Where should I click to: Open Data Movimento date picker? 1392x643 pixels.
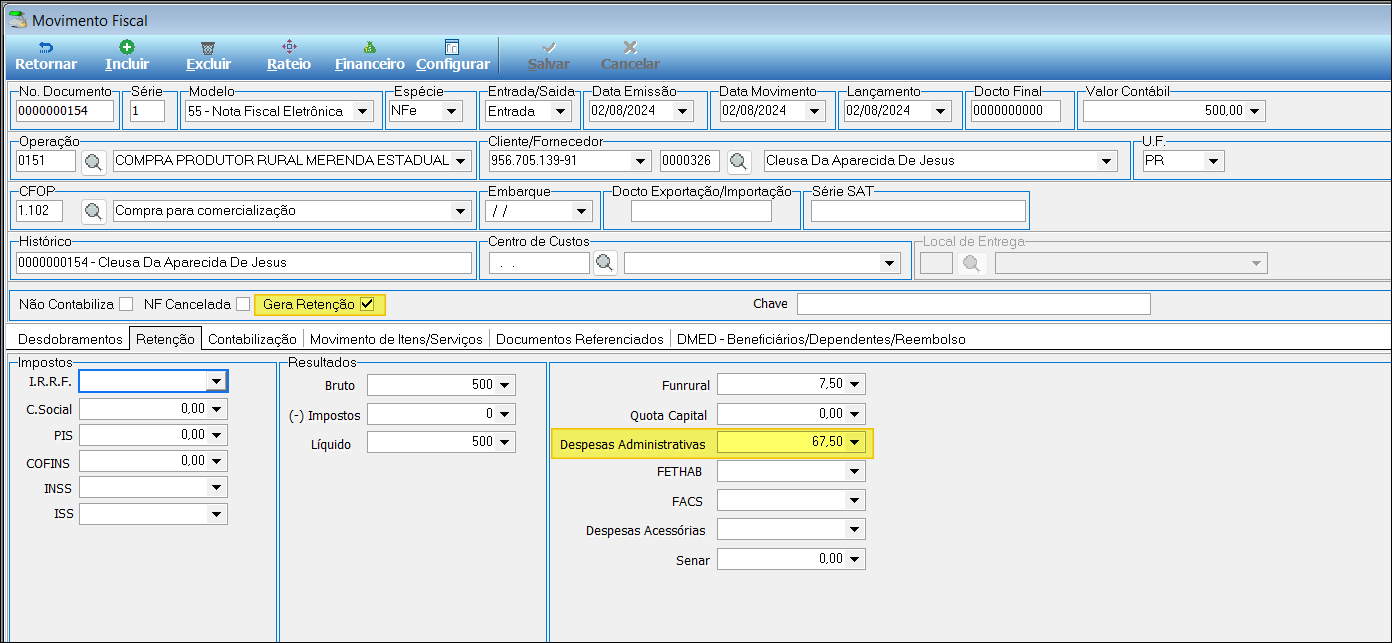click(x=814, y=111)
